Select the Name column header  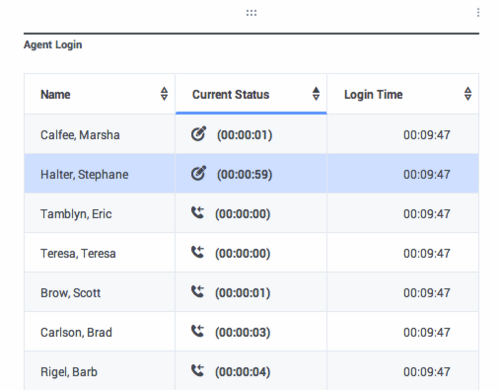tap(99, 94)
